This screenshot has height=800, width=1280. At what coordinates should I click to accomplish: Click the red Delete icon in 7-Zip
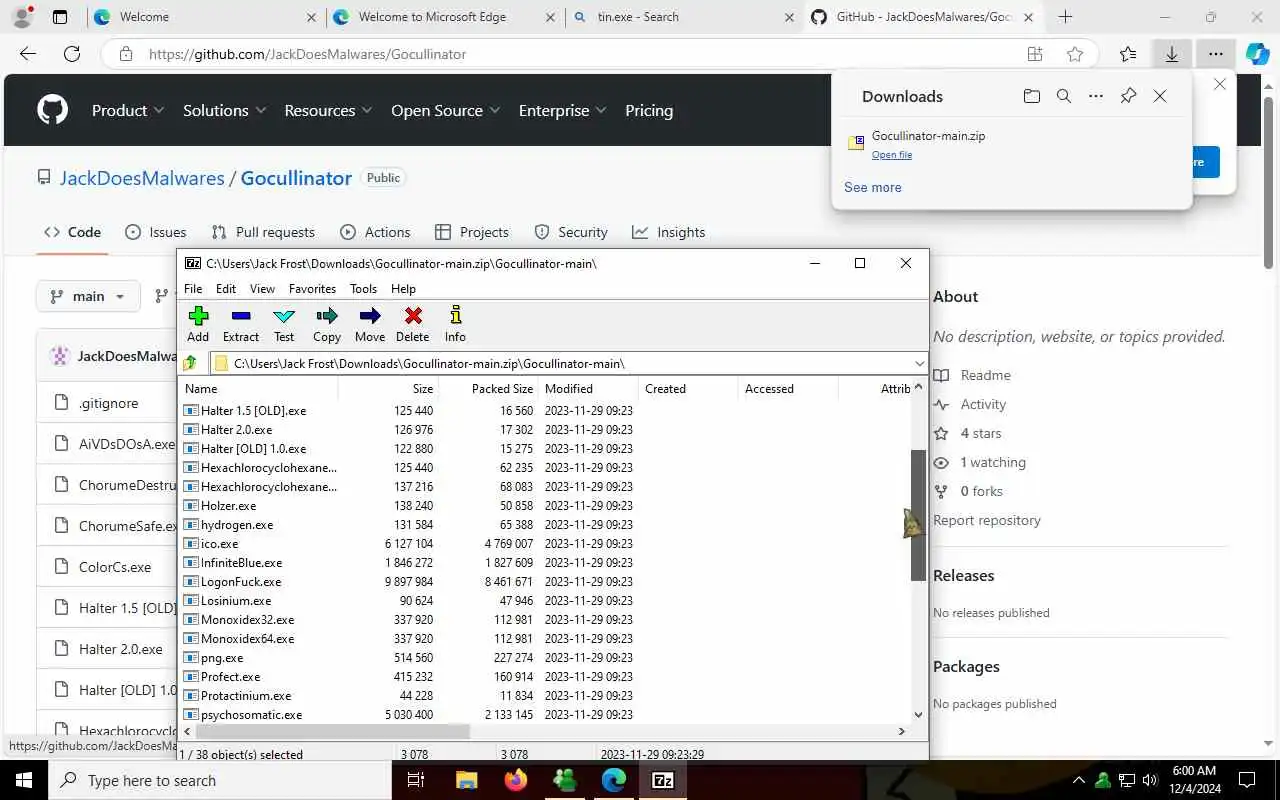pos(412,324)
